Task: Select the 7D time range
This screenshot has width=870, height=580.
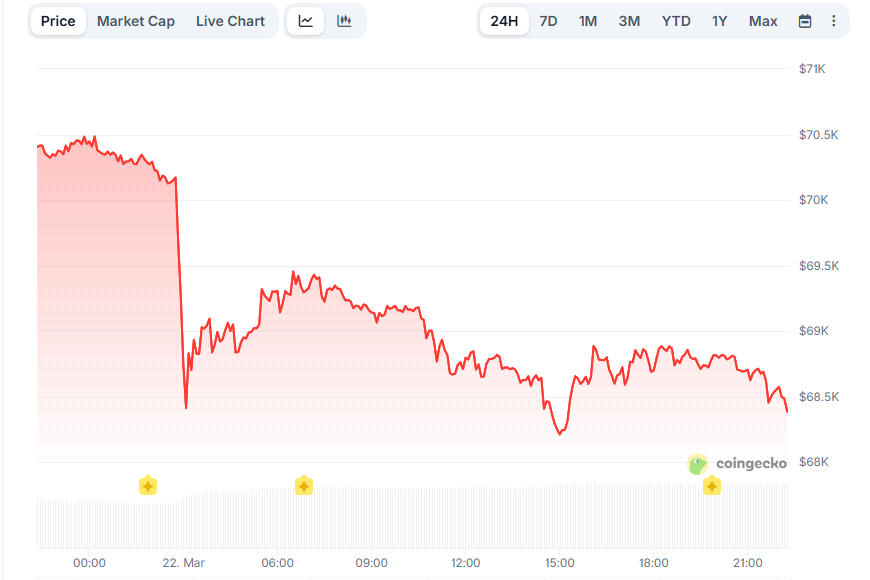Action: click(548, 21)
